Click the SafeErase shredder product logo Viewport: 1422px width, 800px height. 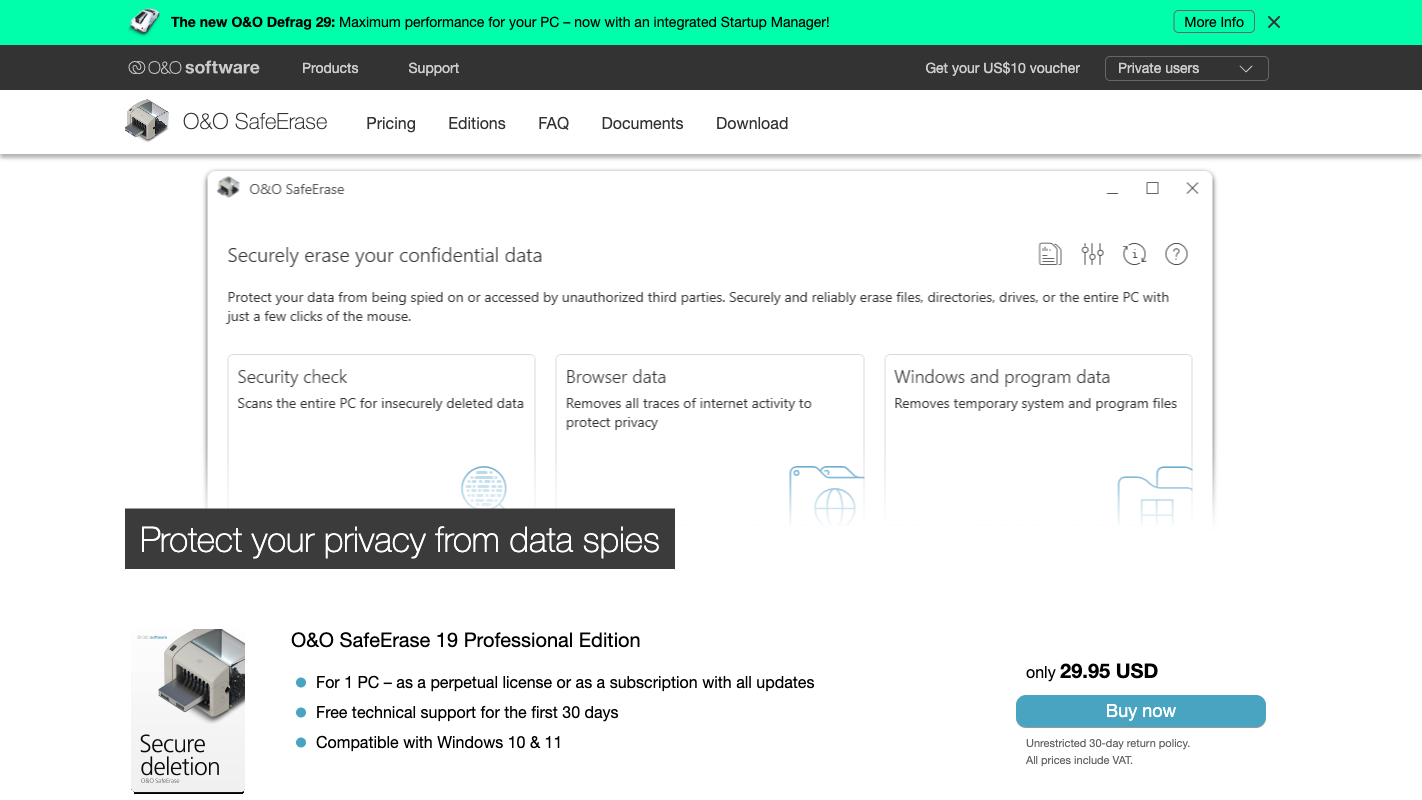[147, 121]
